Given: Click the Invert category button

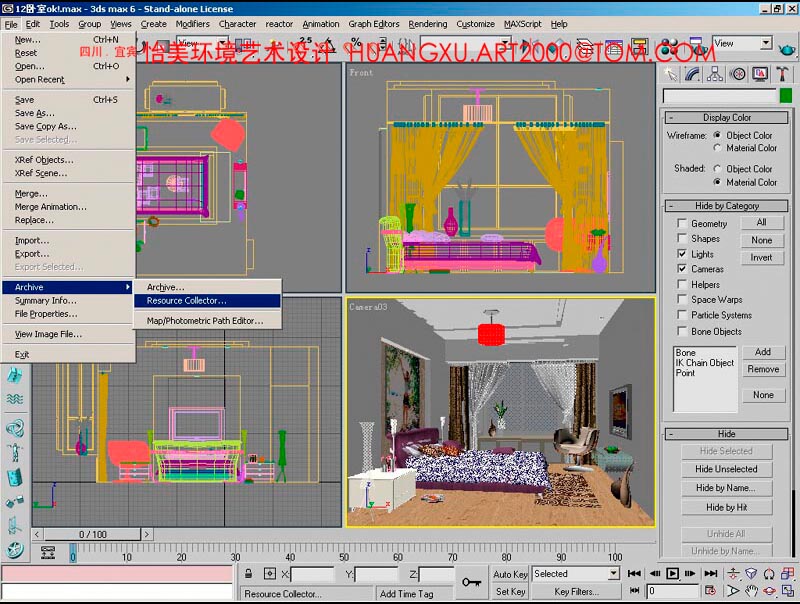Looking at the screenshot, I should (761, 258).
